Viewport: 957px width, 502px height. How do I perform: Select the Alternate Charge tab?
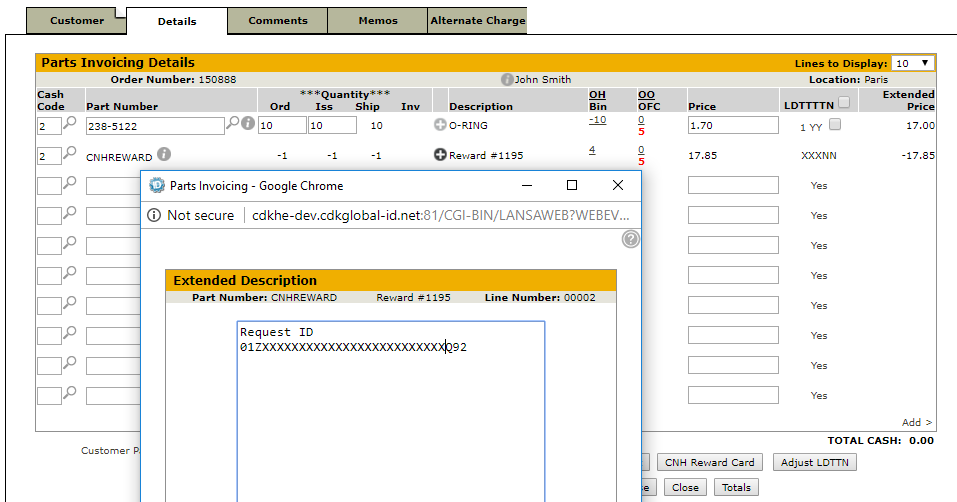477,20
